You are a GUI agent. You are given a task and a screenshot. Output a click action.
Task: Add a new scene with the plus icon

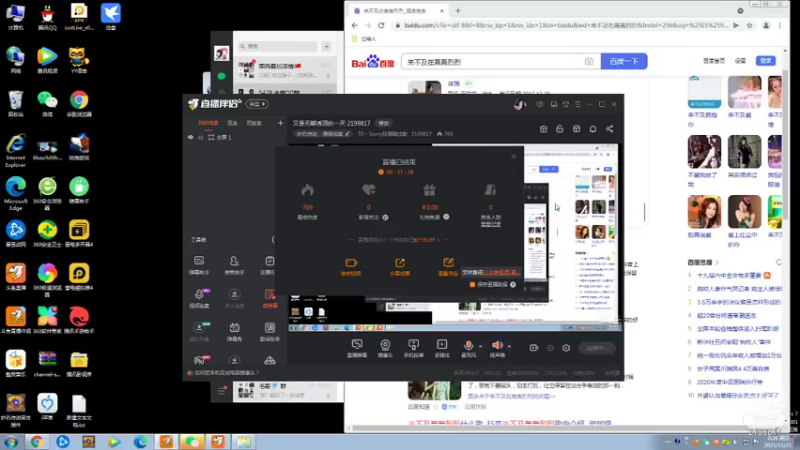click(x=280, y=123)
